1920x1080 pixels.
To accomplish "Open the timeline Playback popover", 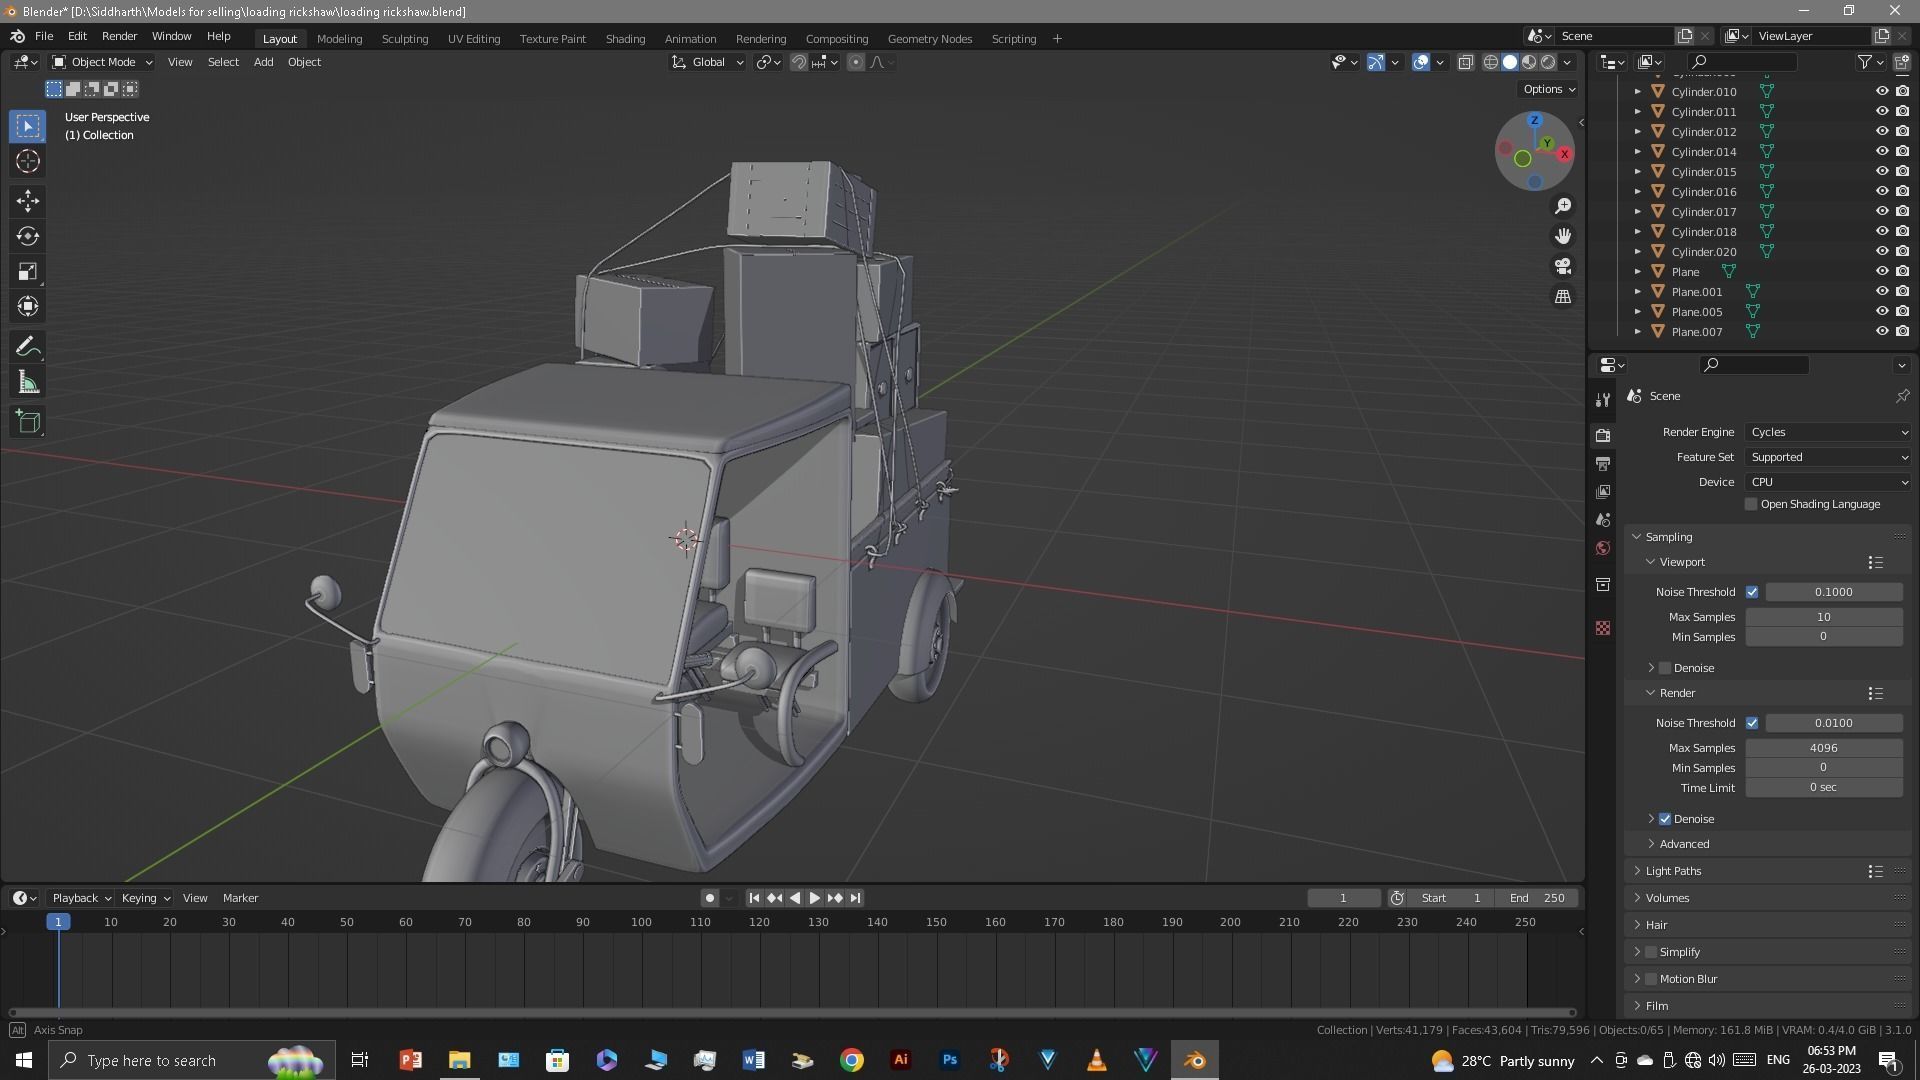I will click(x=80, y=898).
